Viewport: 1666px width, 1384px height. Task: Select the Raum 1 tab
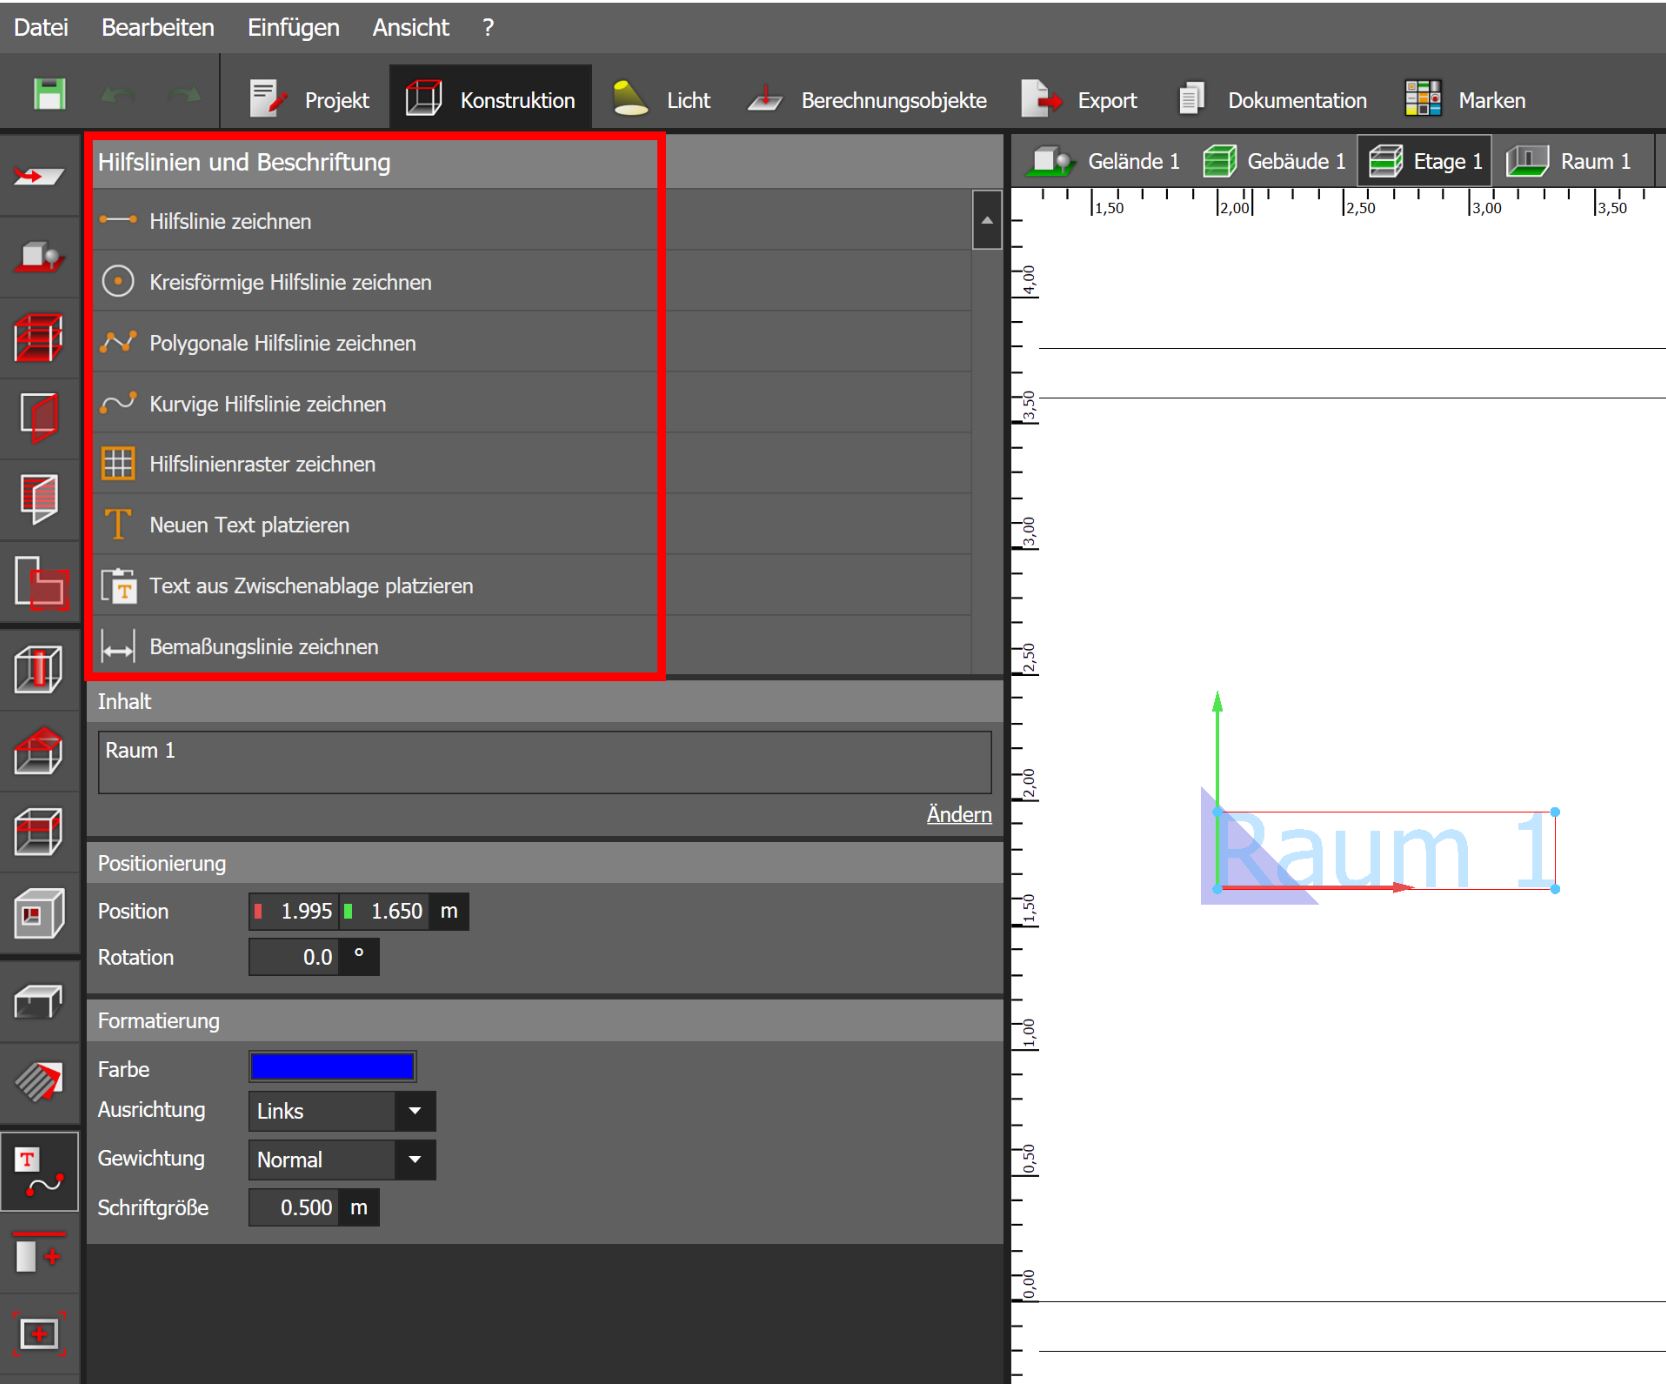click(x=1569, y=161)
